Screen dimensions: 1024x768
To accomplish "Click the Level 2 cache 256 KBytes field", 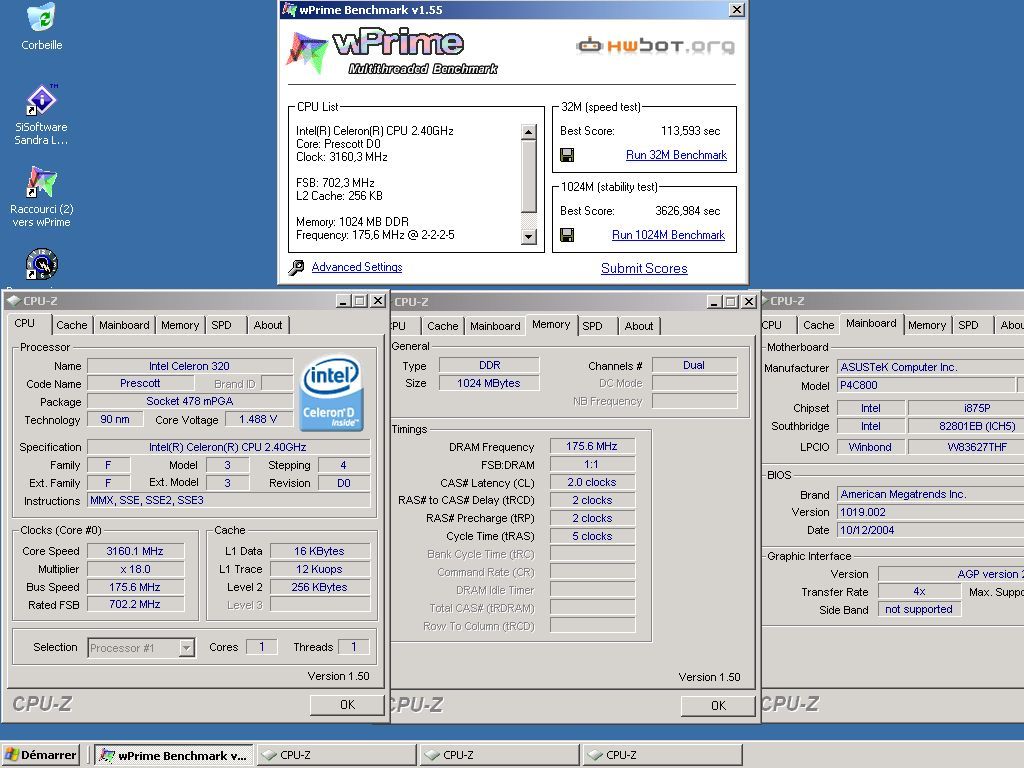I will point(319,587).
